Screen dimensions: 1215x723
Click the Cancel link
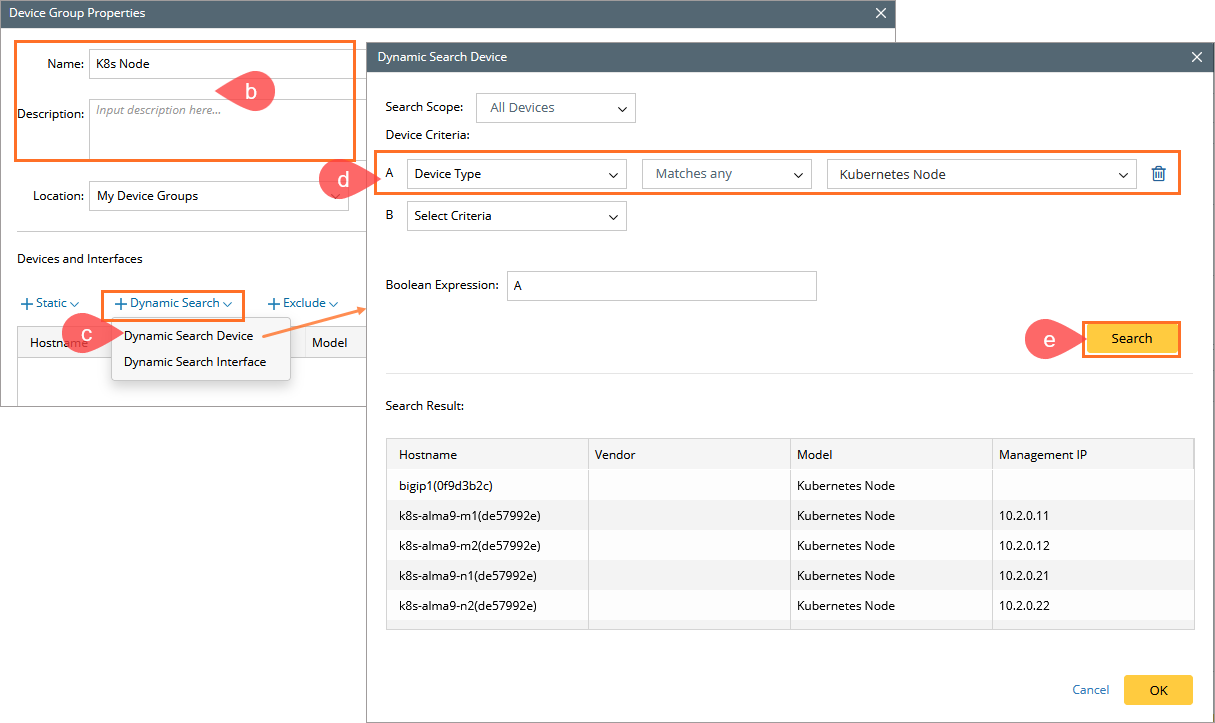(x=1090, y=690)
